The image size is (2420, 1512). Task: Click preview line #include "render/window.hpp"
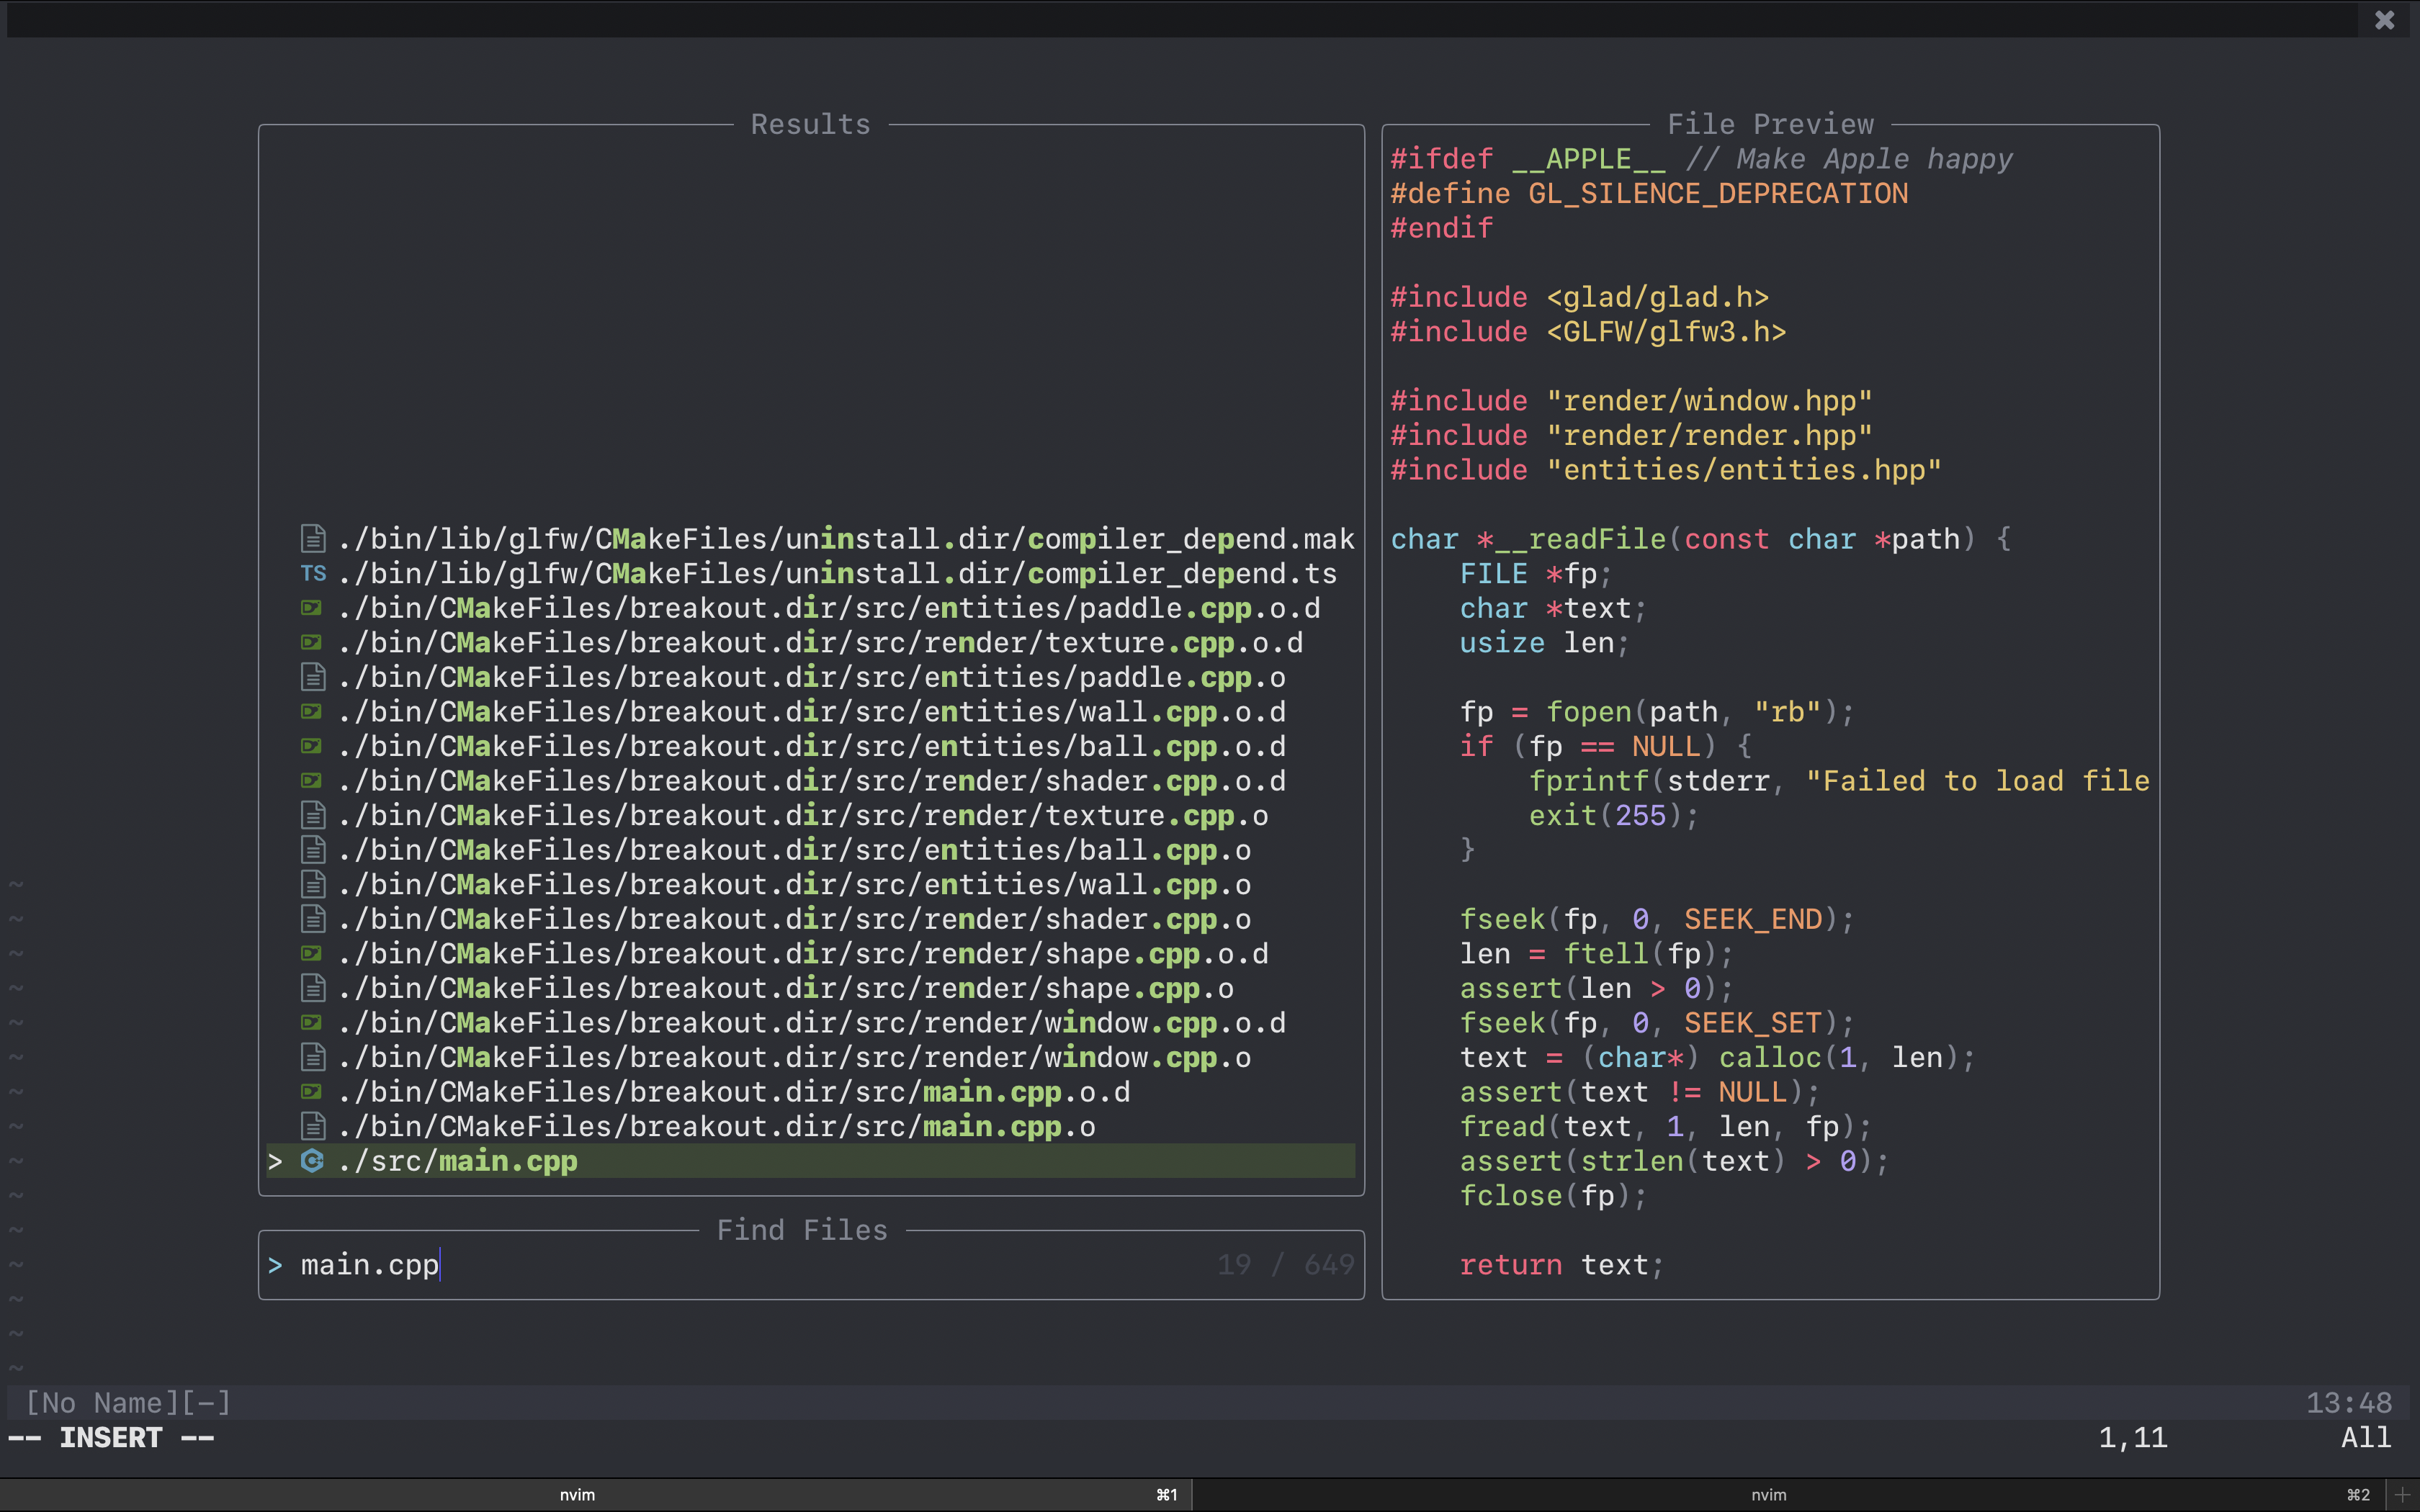tap(1632, 401)
